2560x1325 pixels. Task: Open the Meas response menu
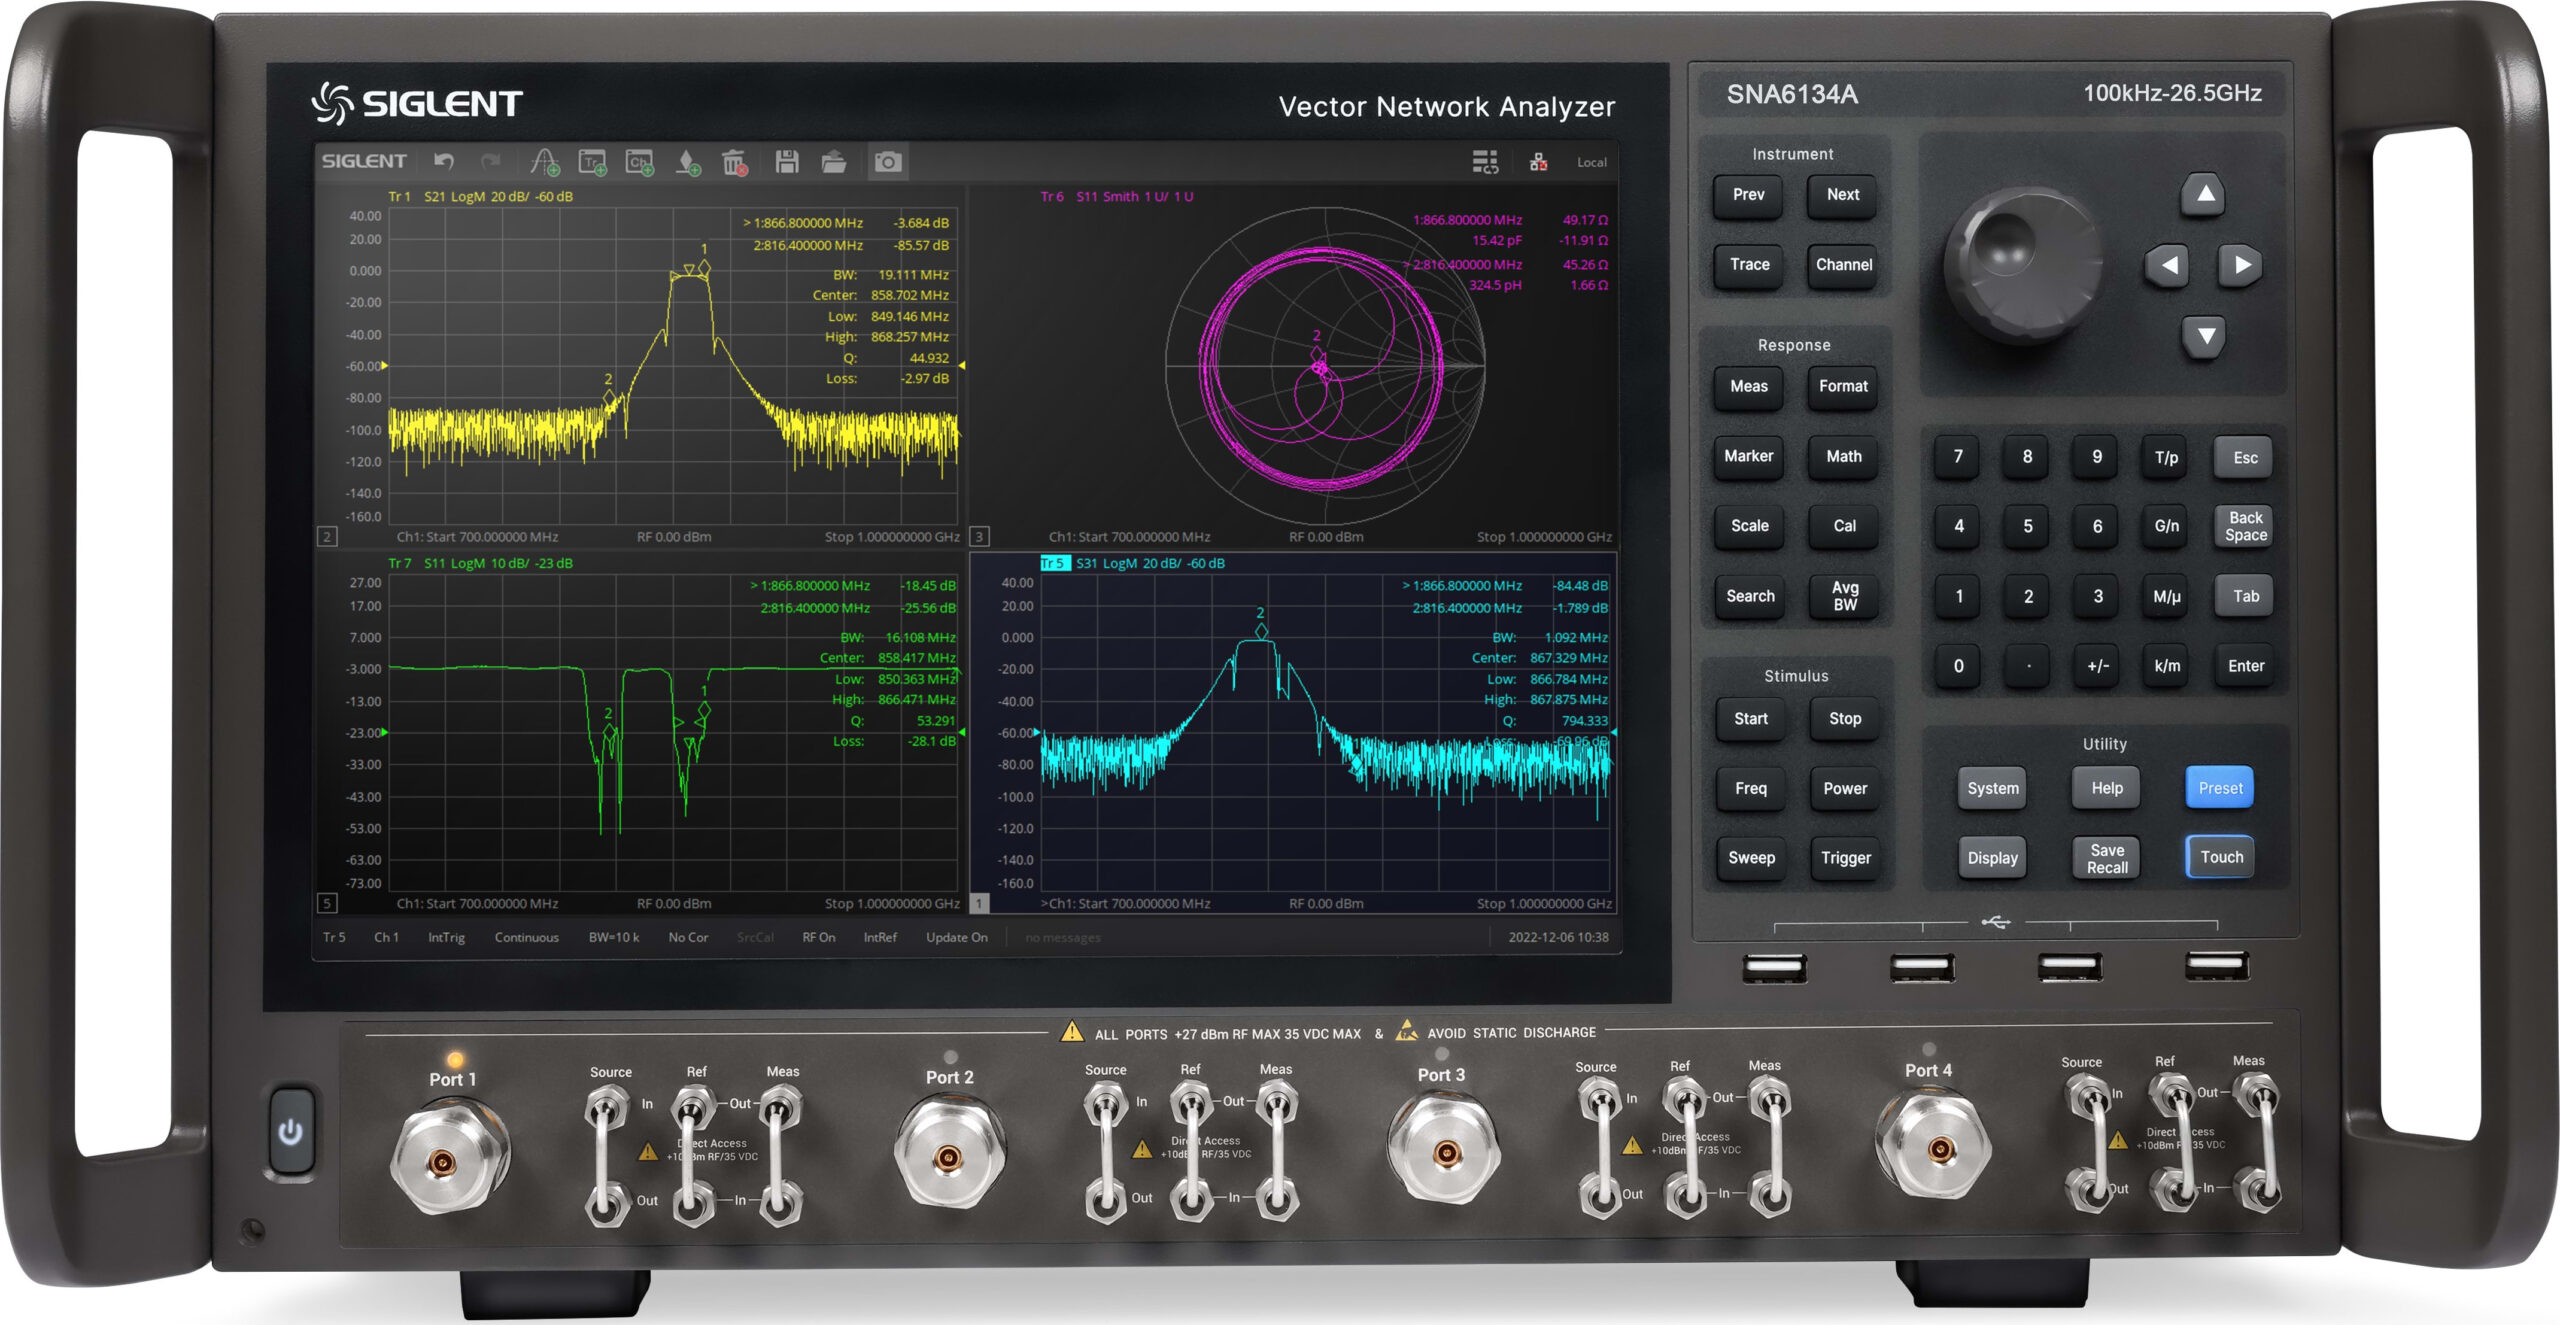pyautogui.click(x=1749, y=387)
